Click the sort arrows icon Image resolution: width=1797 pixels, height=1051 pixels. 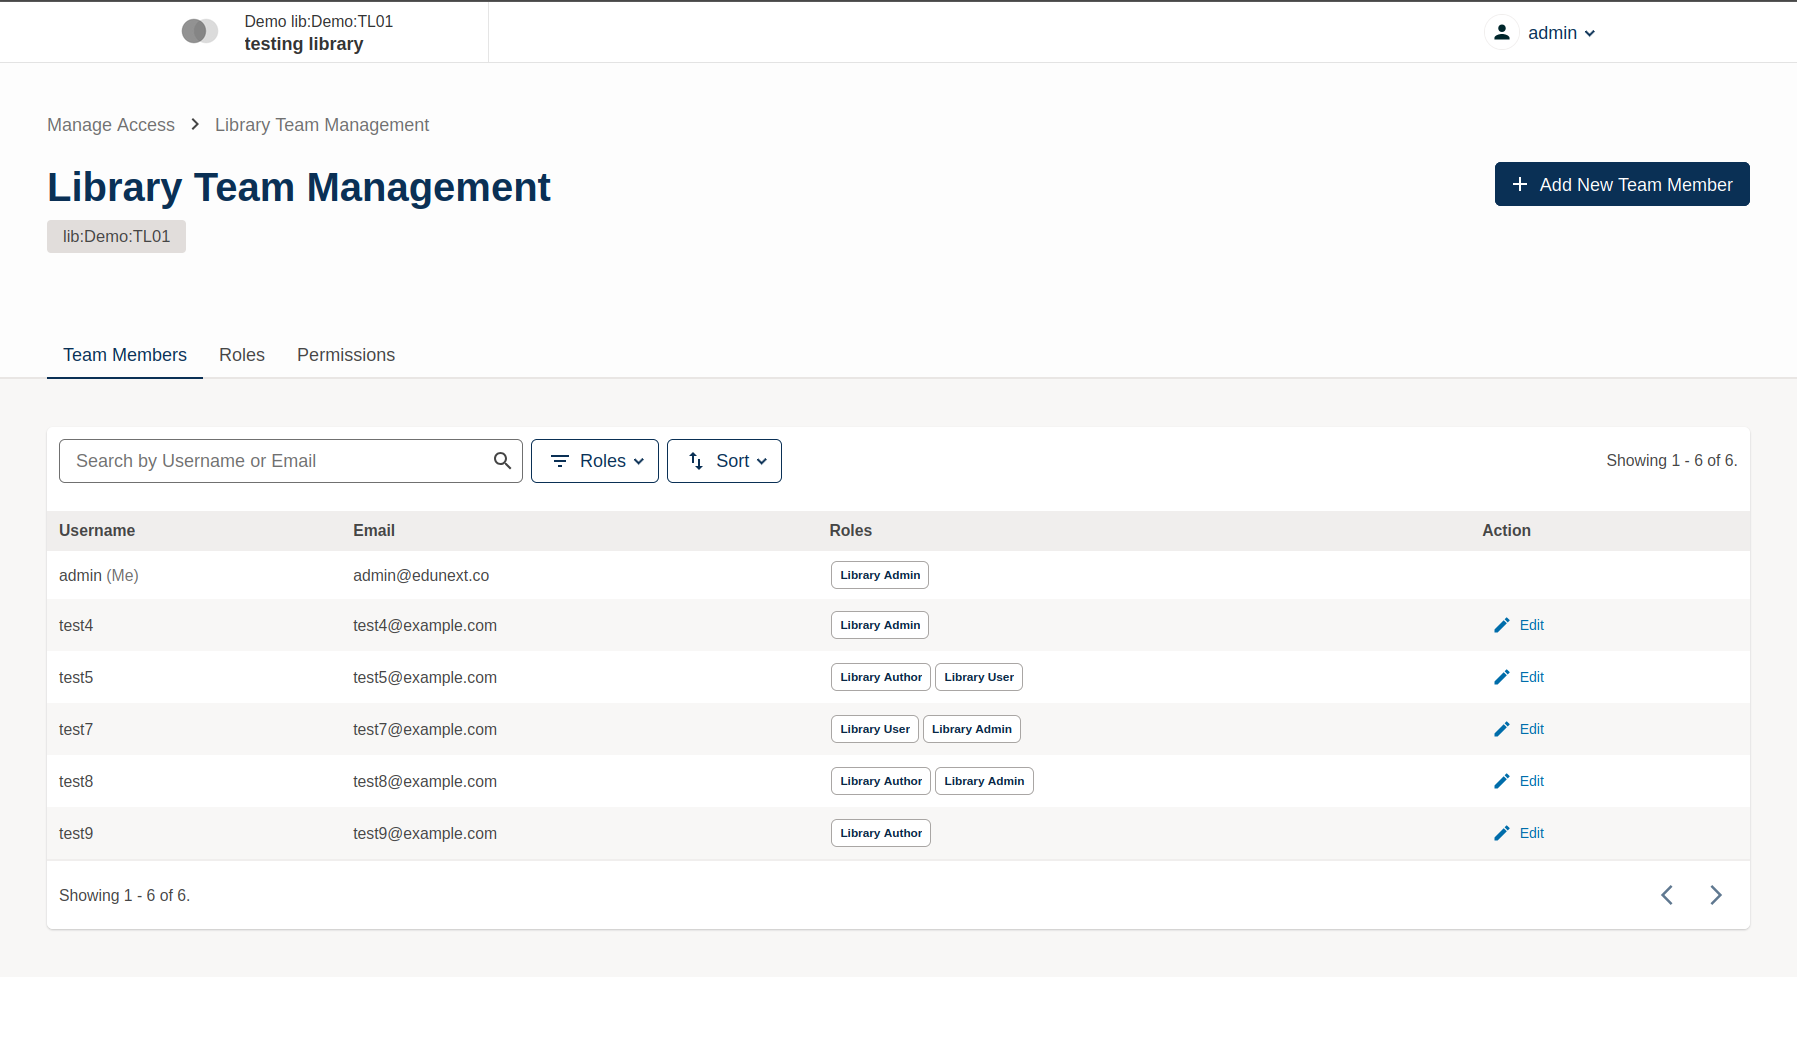696,461
